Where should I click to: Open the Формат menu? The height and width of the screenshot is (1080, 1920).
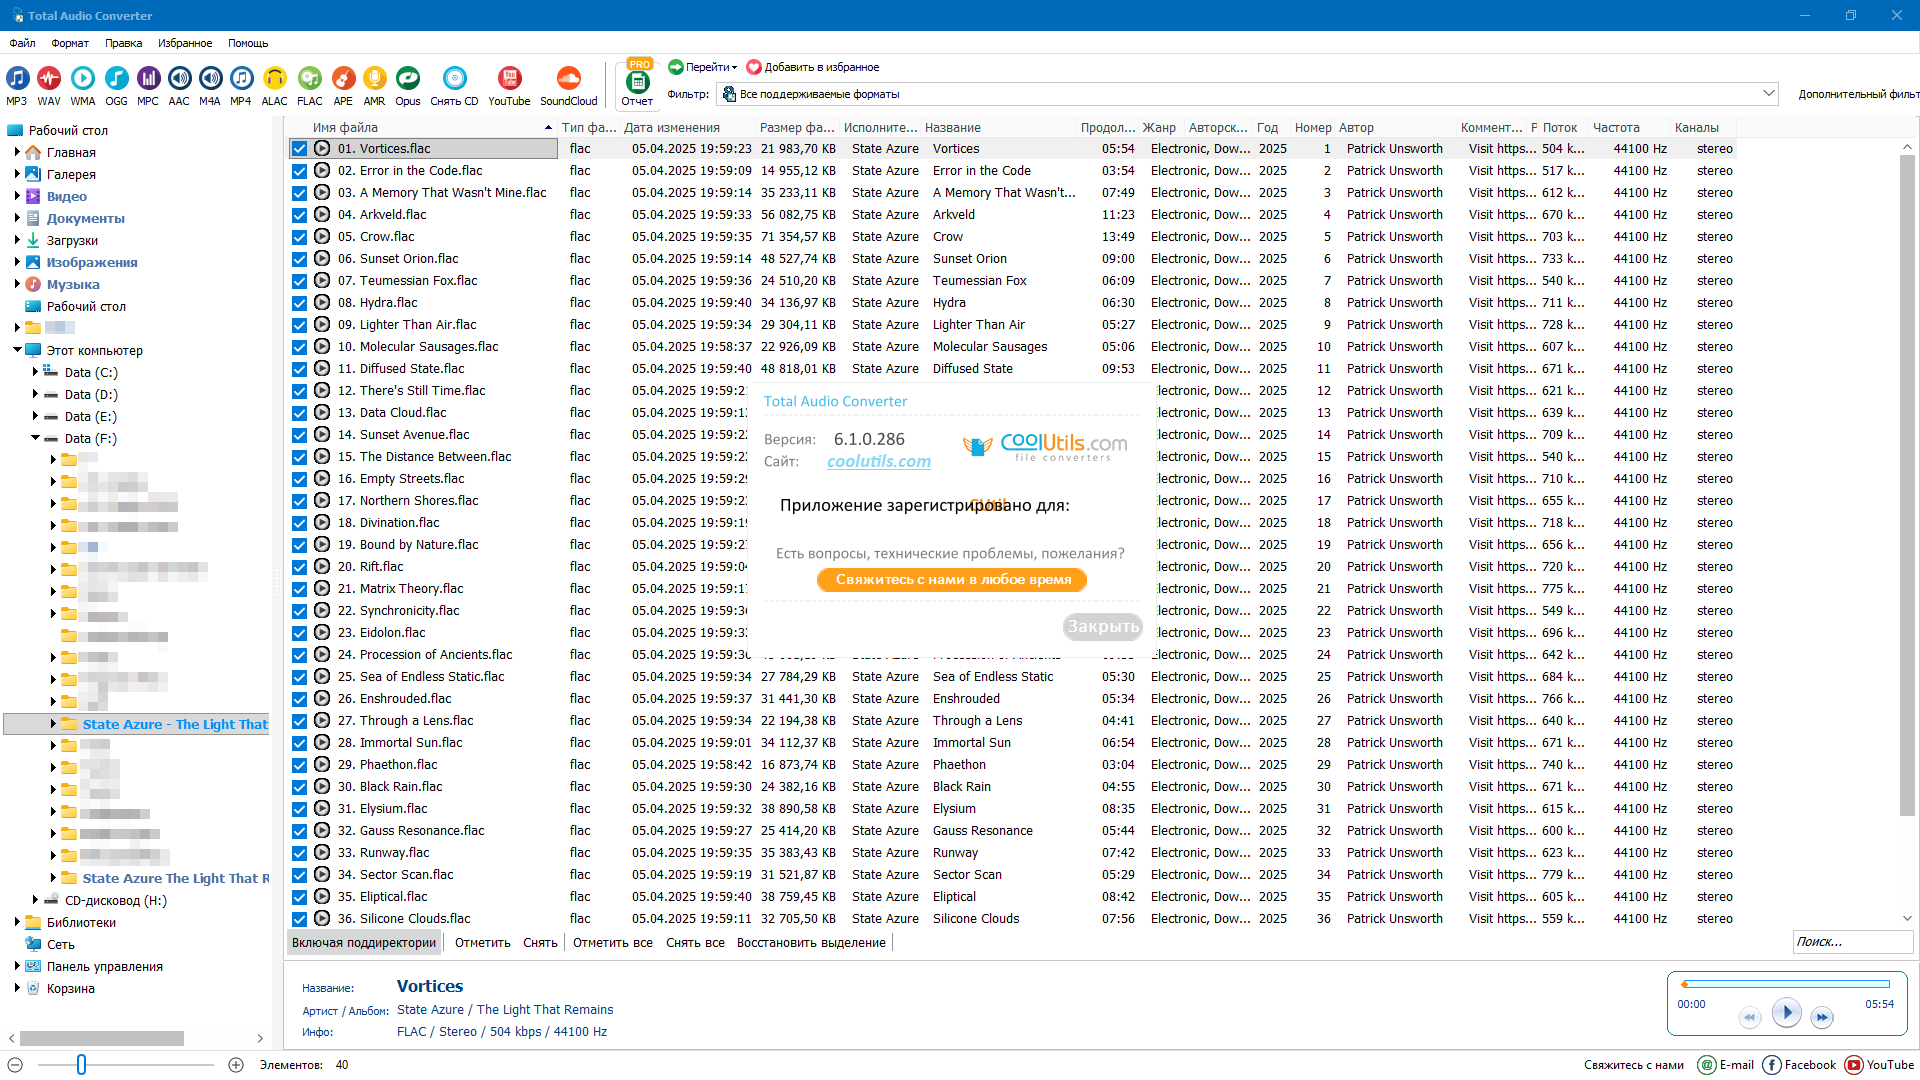click(70, 43)
